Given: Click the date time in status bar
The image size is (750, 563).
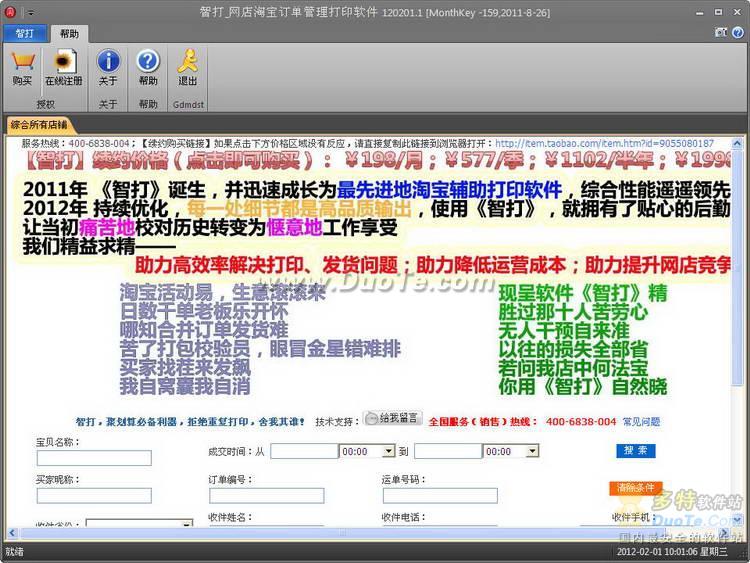Looking at the screenshot, I should 672,552.
